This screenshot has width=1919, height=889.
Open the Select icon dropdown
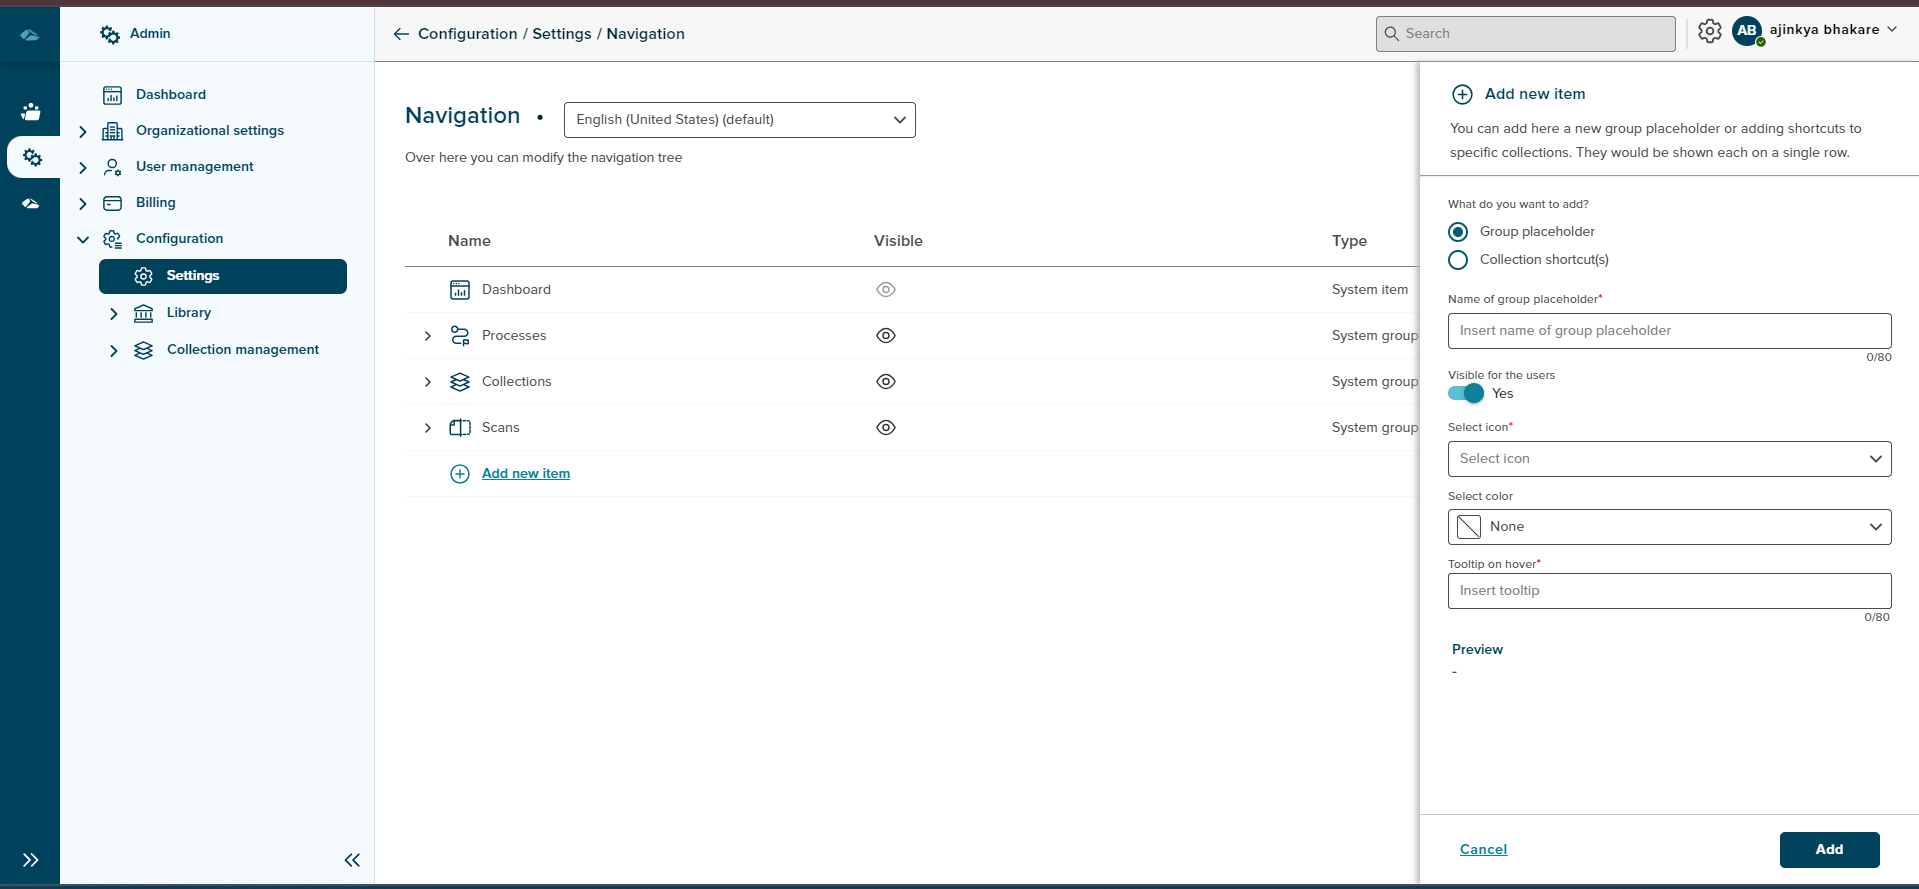[x=1669, y=459]
